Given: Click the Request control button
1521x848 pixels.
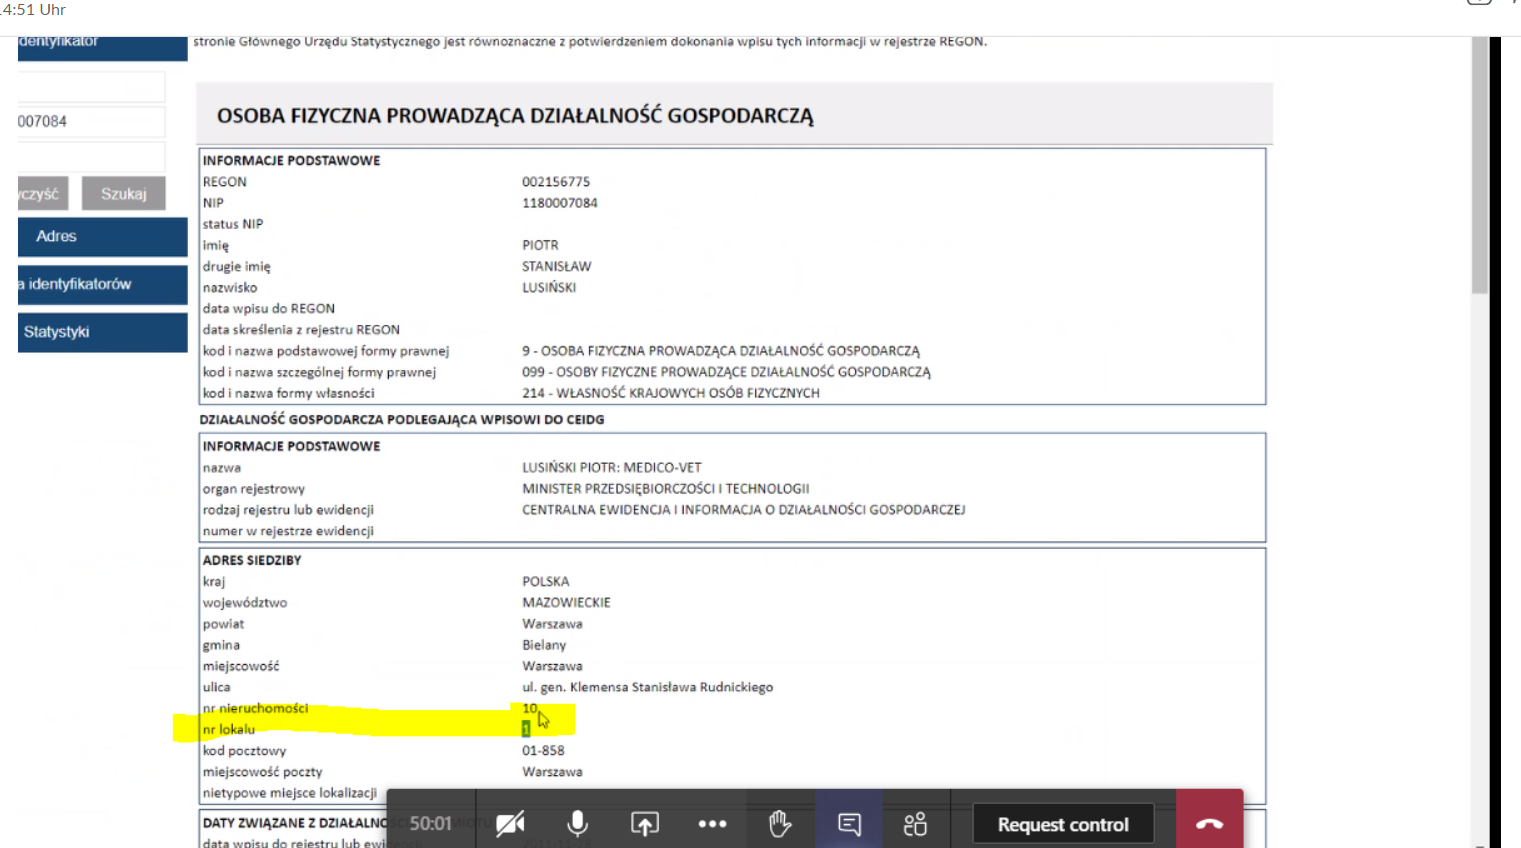Looking at the screenshot, I should coord(1063,824).
